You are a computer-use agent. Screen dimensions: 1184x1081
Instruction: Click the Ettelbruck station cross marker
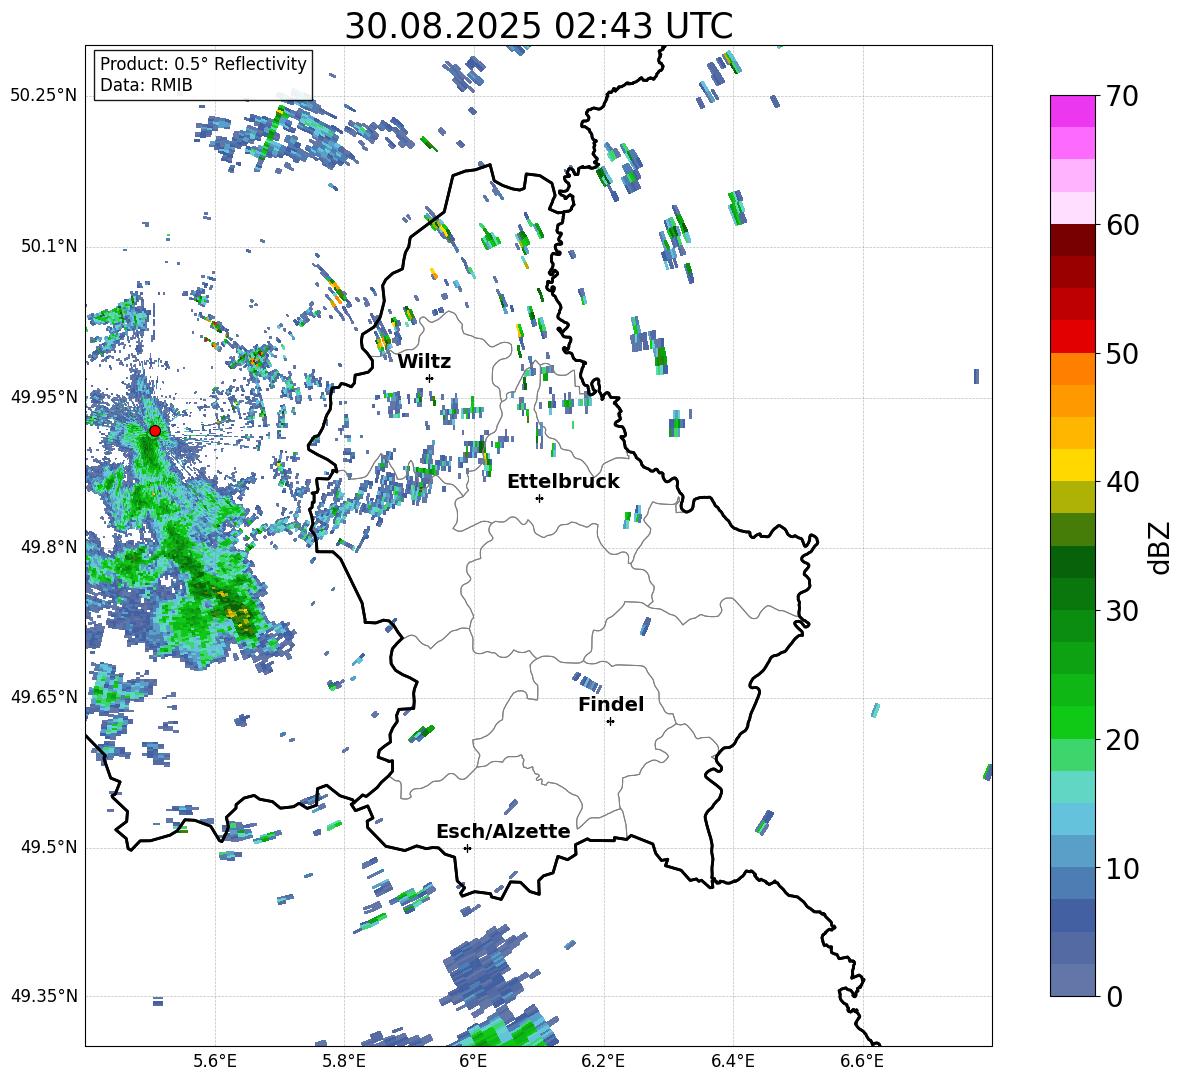539,498
